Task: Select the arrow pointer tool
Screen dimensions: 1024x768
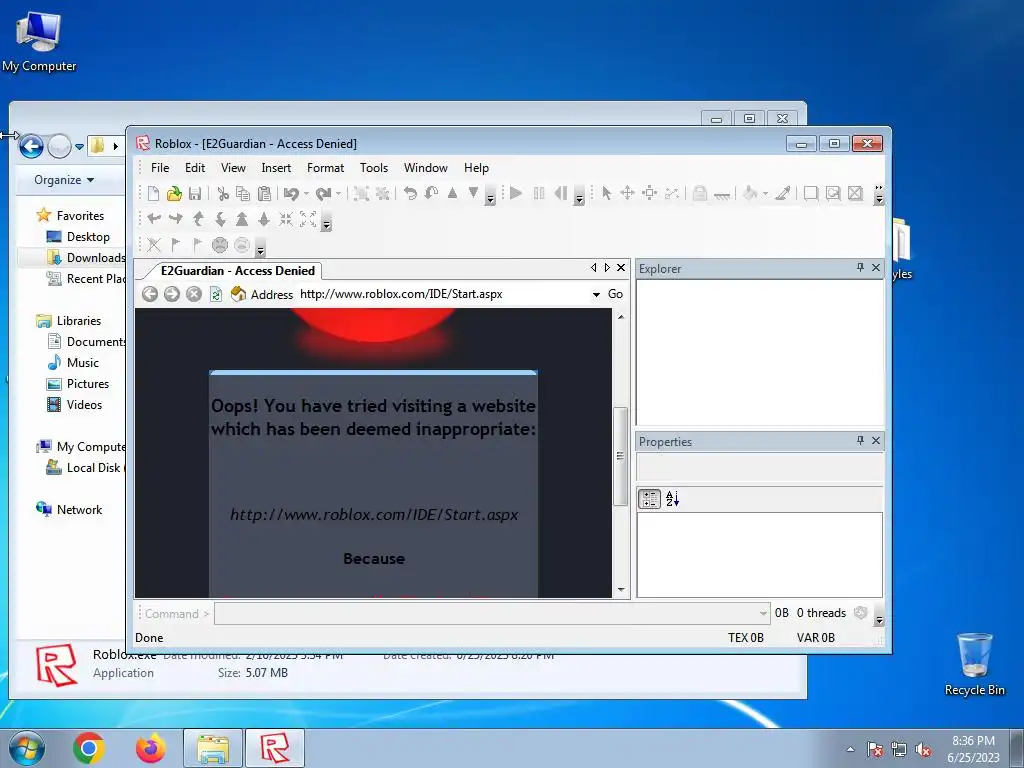Action: click(607, 193)
